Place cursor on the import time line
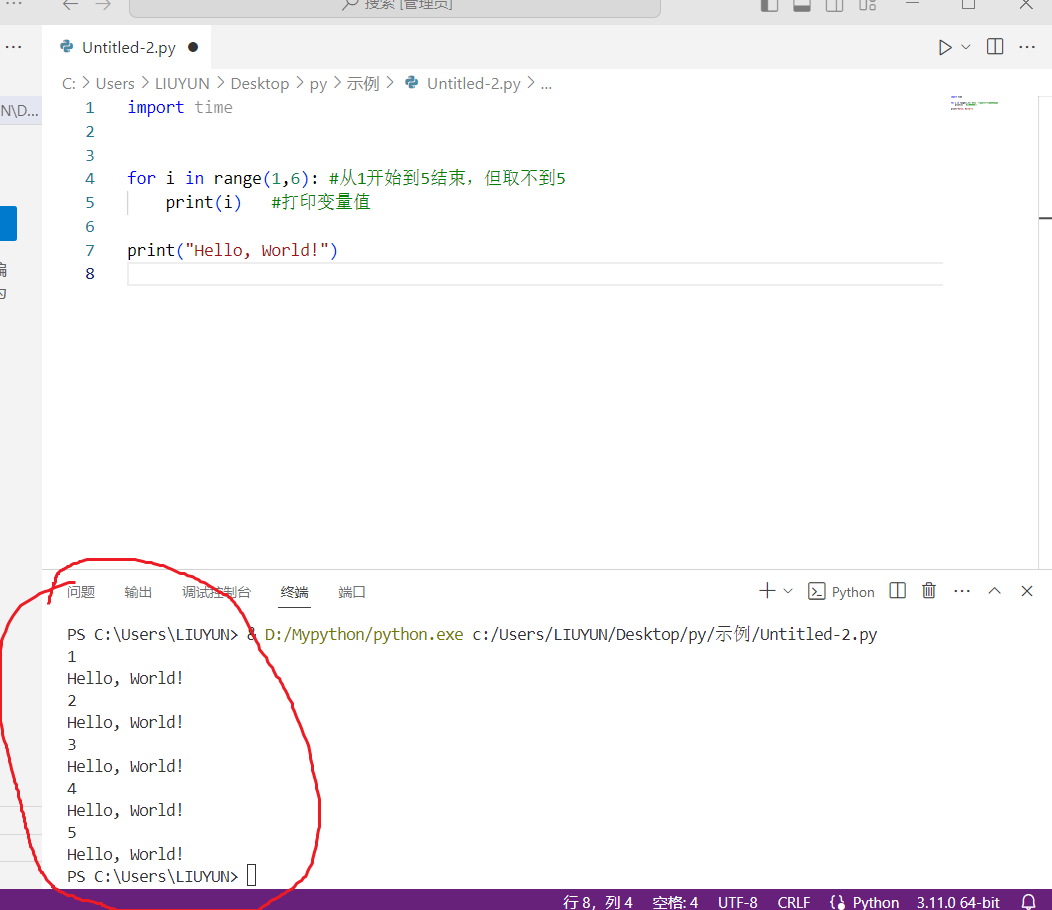The image size is (1052, 910). click(x=180, y=107)
